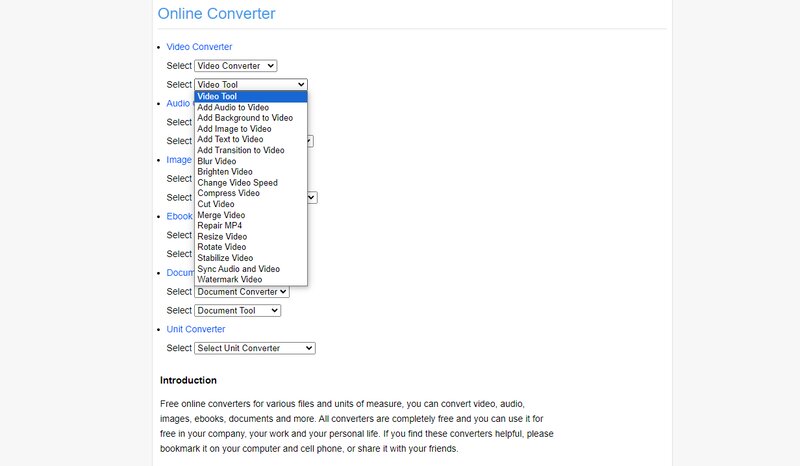800x466 pixels.
Task: Open the Document Converter dropdown
Action: coord(242,292)
